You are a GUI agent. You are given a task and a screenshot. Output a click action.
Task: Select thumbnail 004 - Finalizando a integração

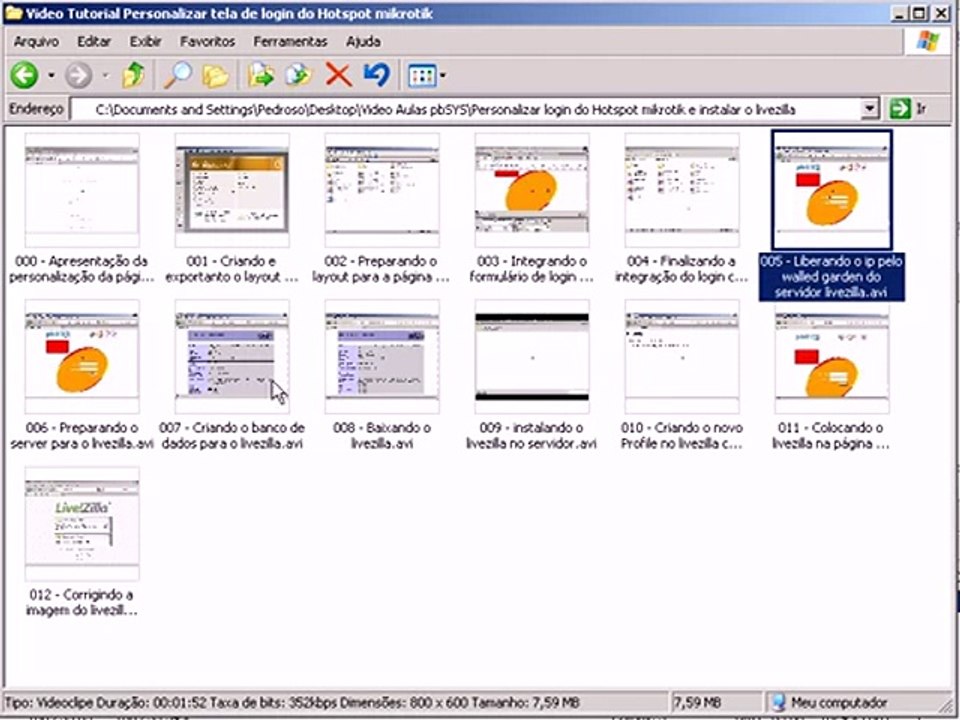(681, 190)
